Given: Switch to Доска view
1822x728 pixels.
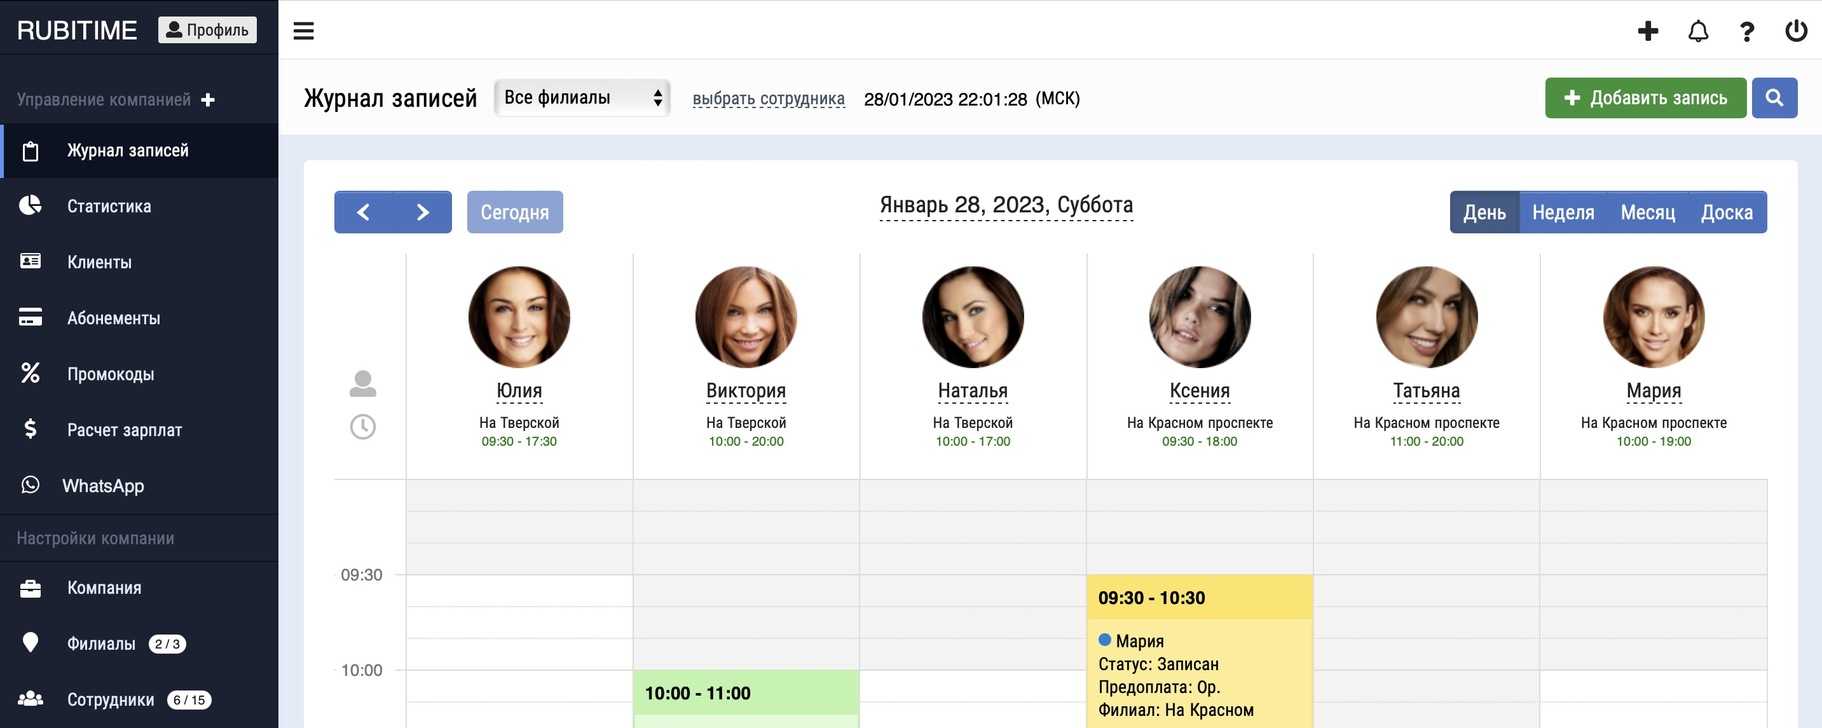Looking at the screenshot, I should [x=1726, y=212].
